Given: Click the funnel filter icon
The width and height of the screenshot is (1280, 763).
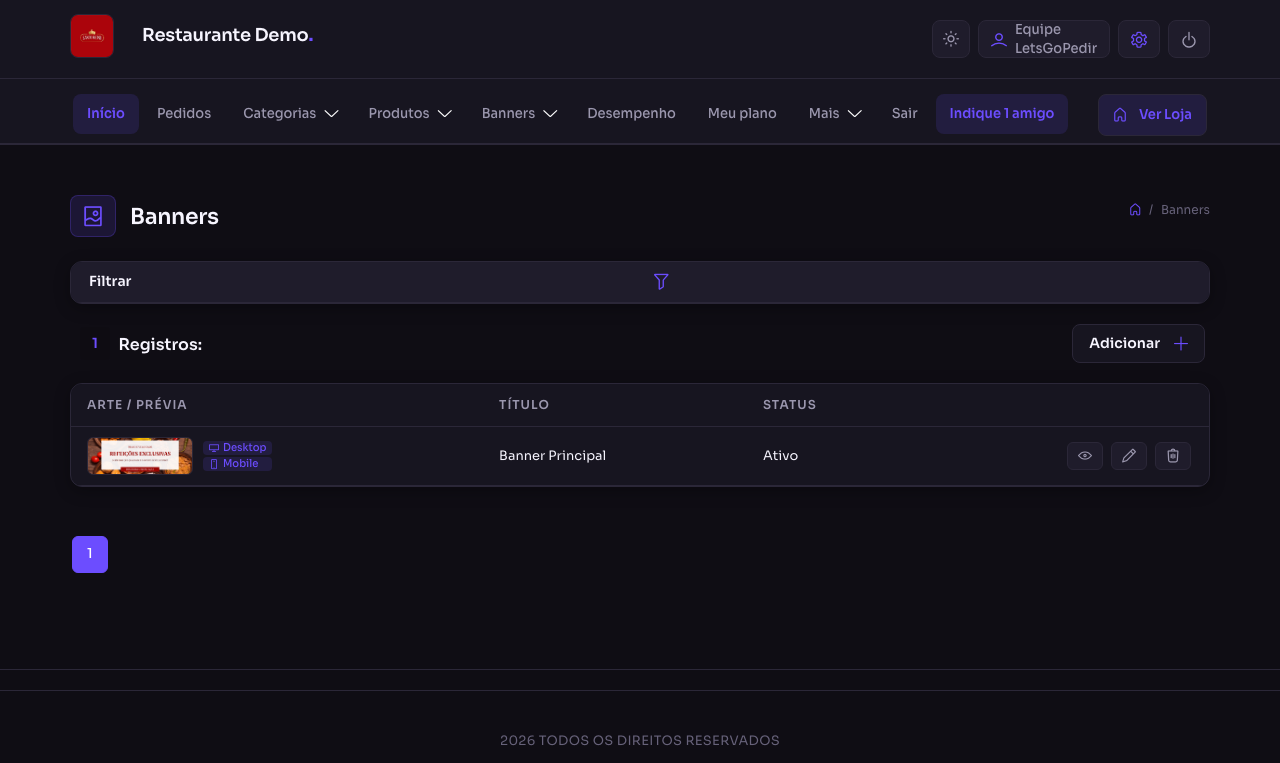Looking at the screenshot, I should [661, 282].
